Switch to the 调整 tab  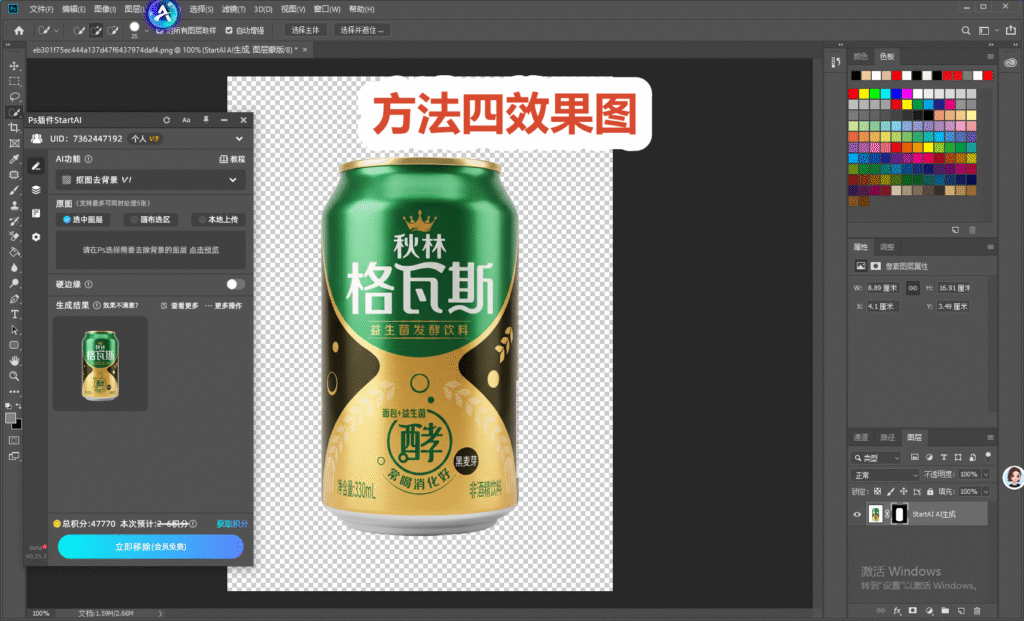[887, 247]
